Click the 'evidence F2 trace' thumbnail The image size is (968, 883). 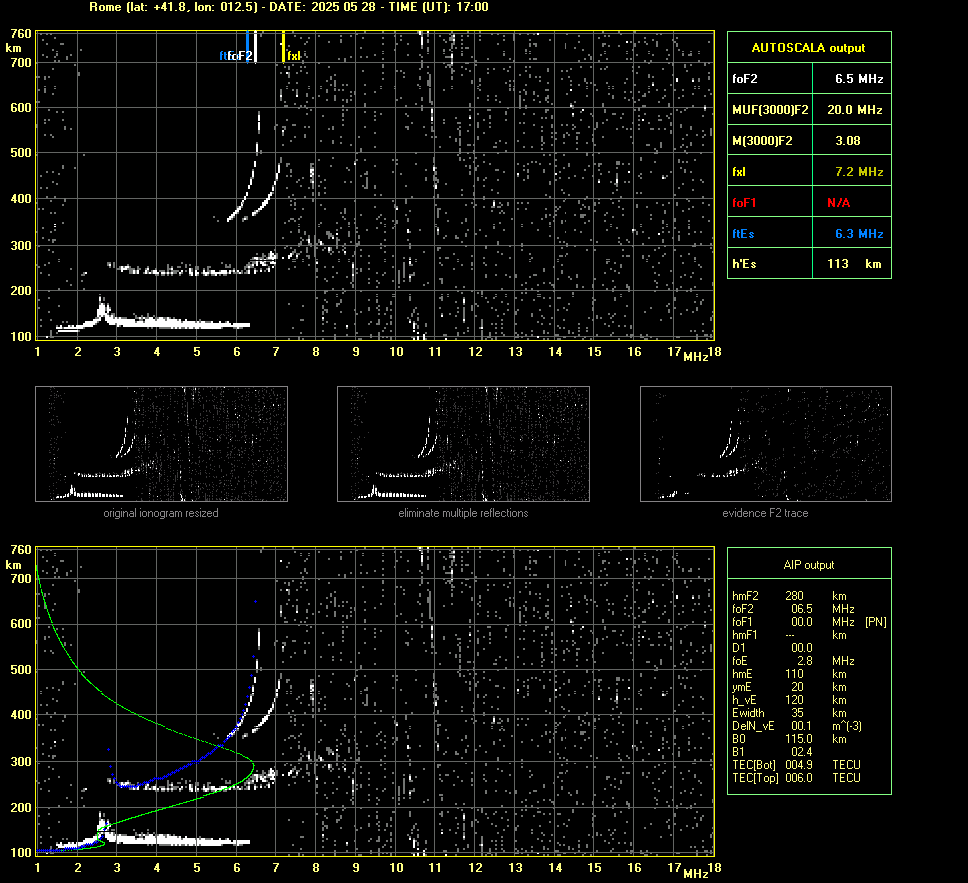[x=766, y=444]
